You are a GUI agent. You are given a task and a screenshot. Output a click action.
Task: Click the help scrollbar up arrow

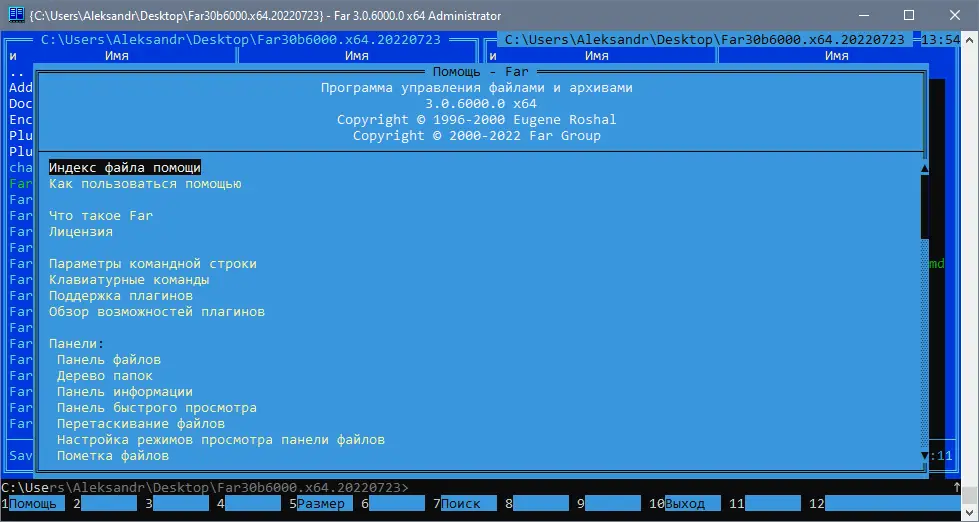click(925, 168)
